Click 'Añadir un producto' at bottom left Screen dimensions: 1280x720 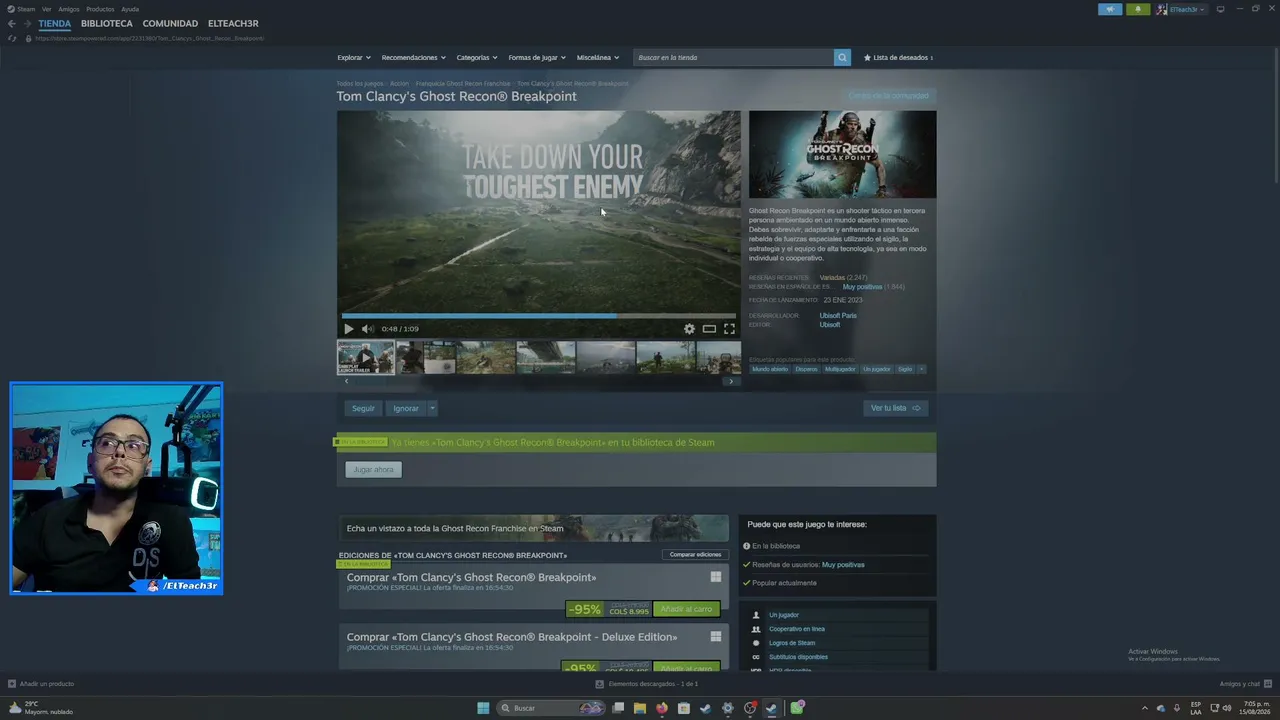[x=41, y=684]
